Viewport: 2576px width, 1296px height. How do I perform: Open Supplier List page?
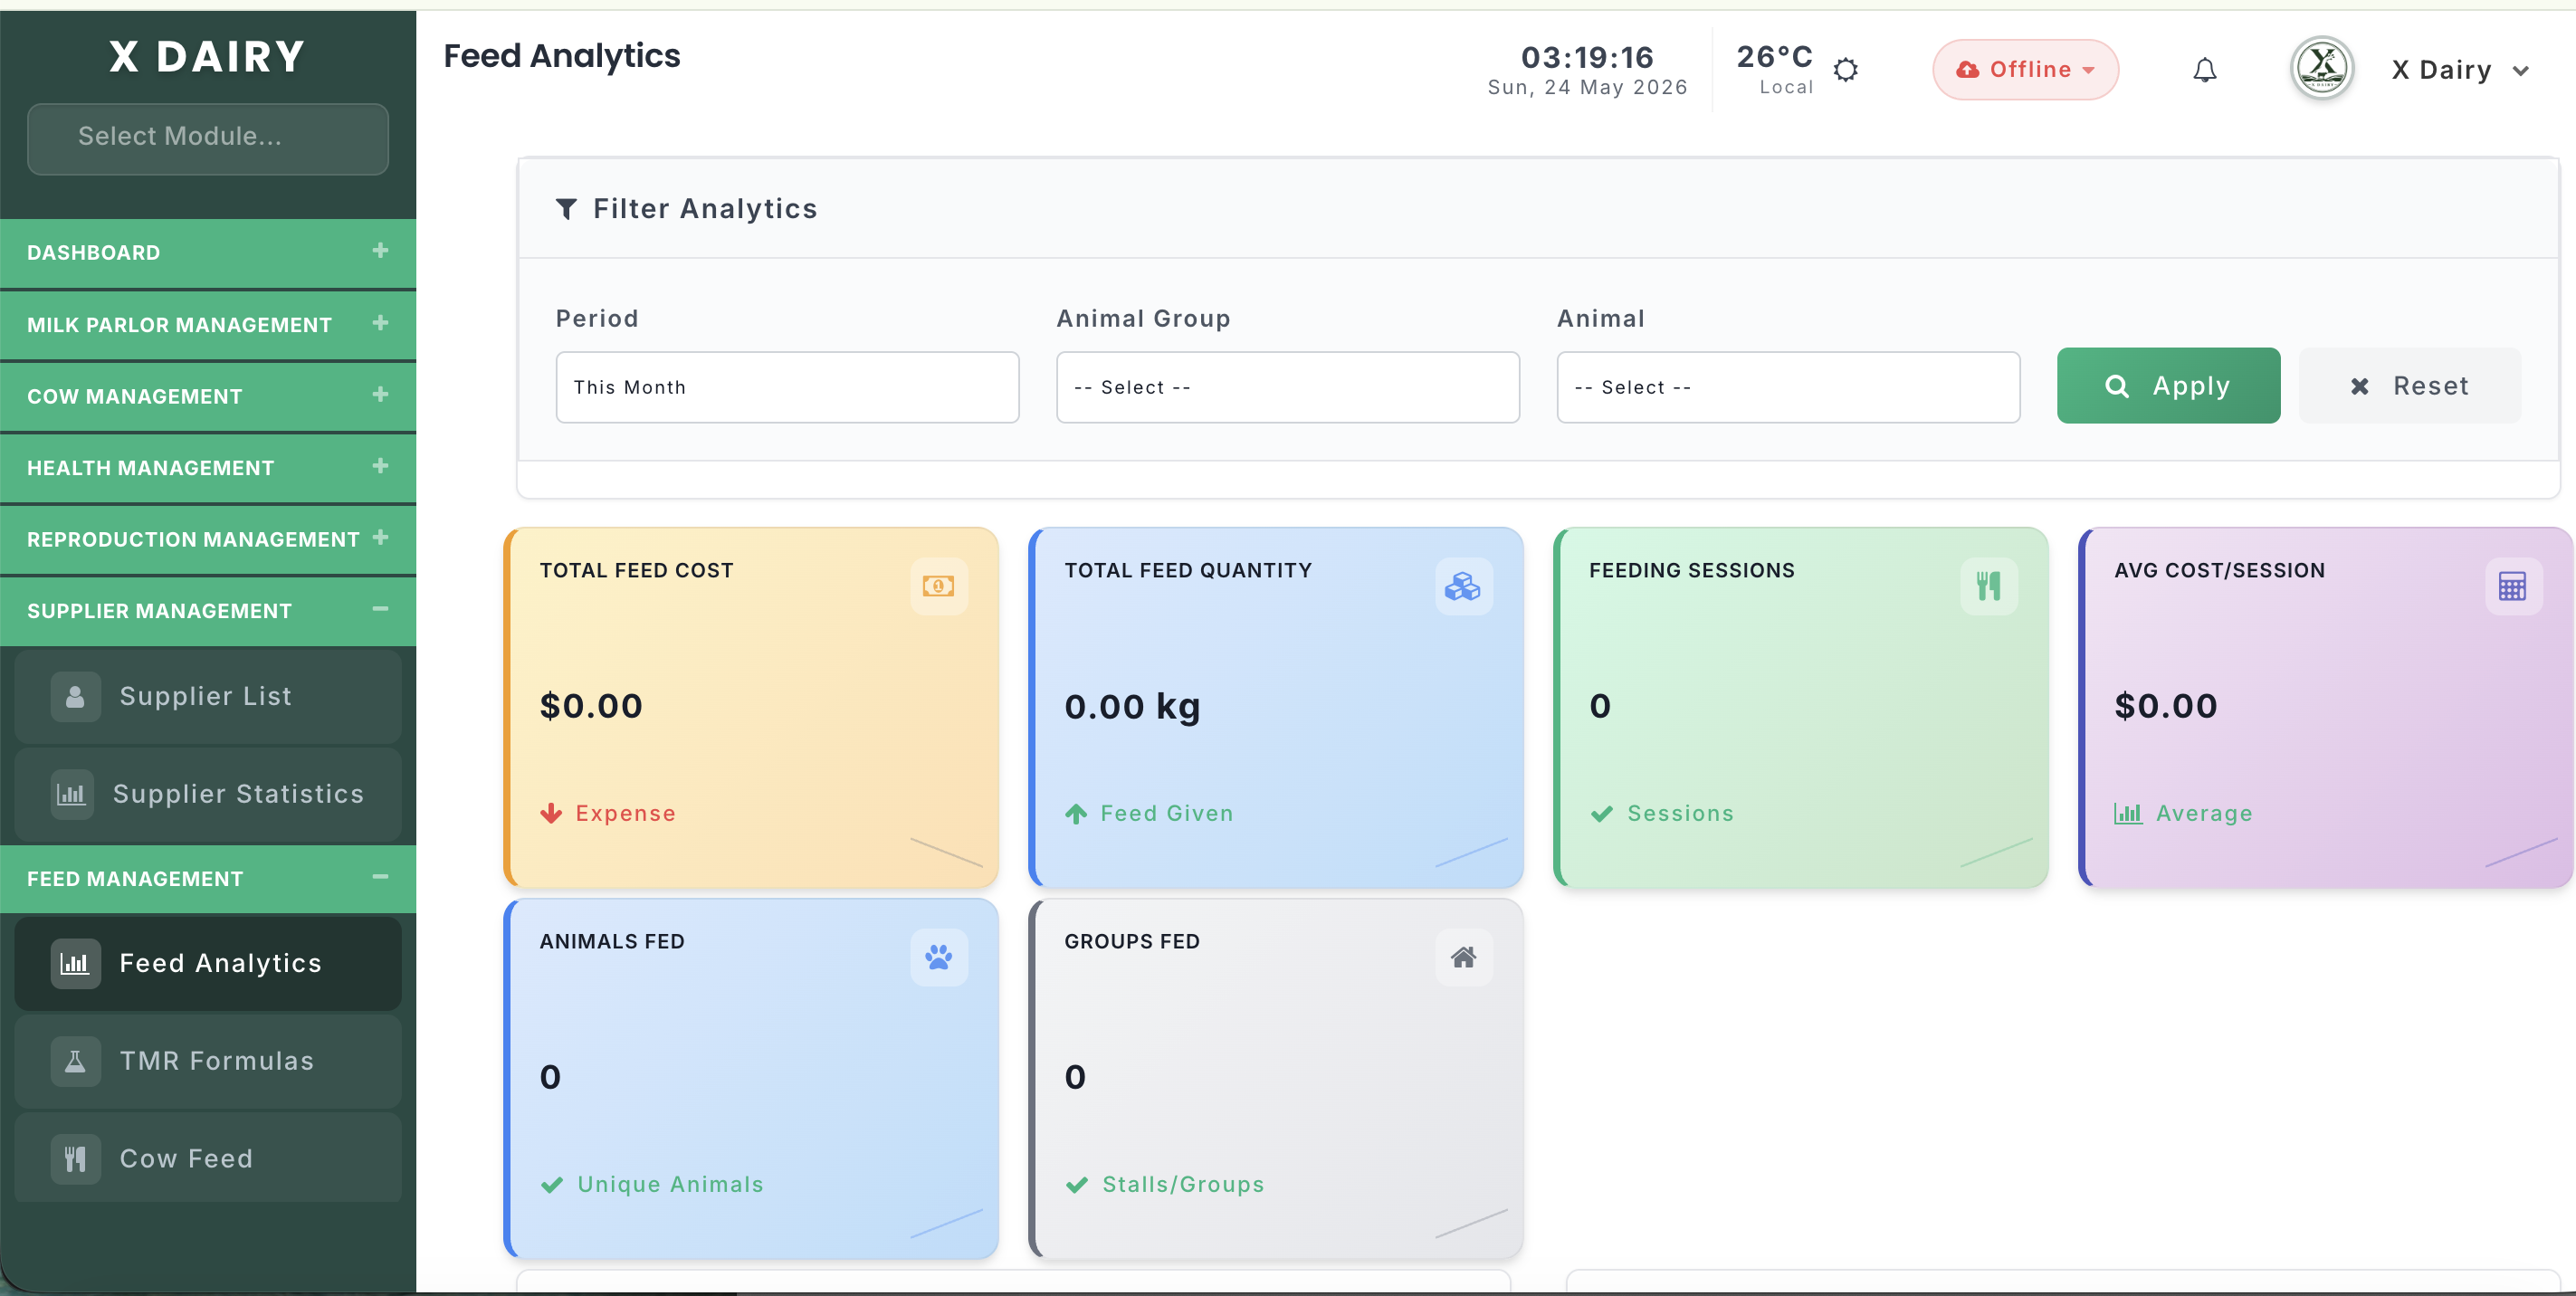tap(208, 697)
